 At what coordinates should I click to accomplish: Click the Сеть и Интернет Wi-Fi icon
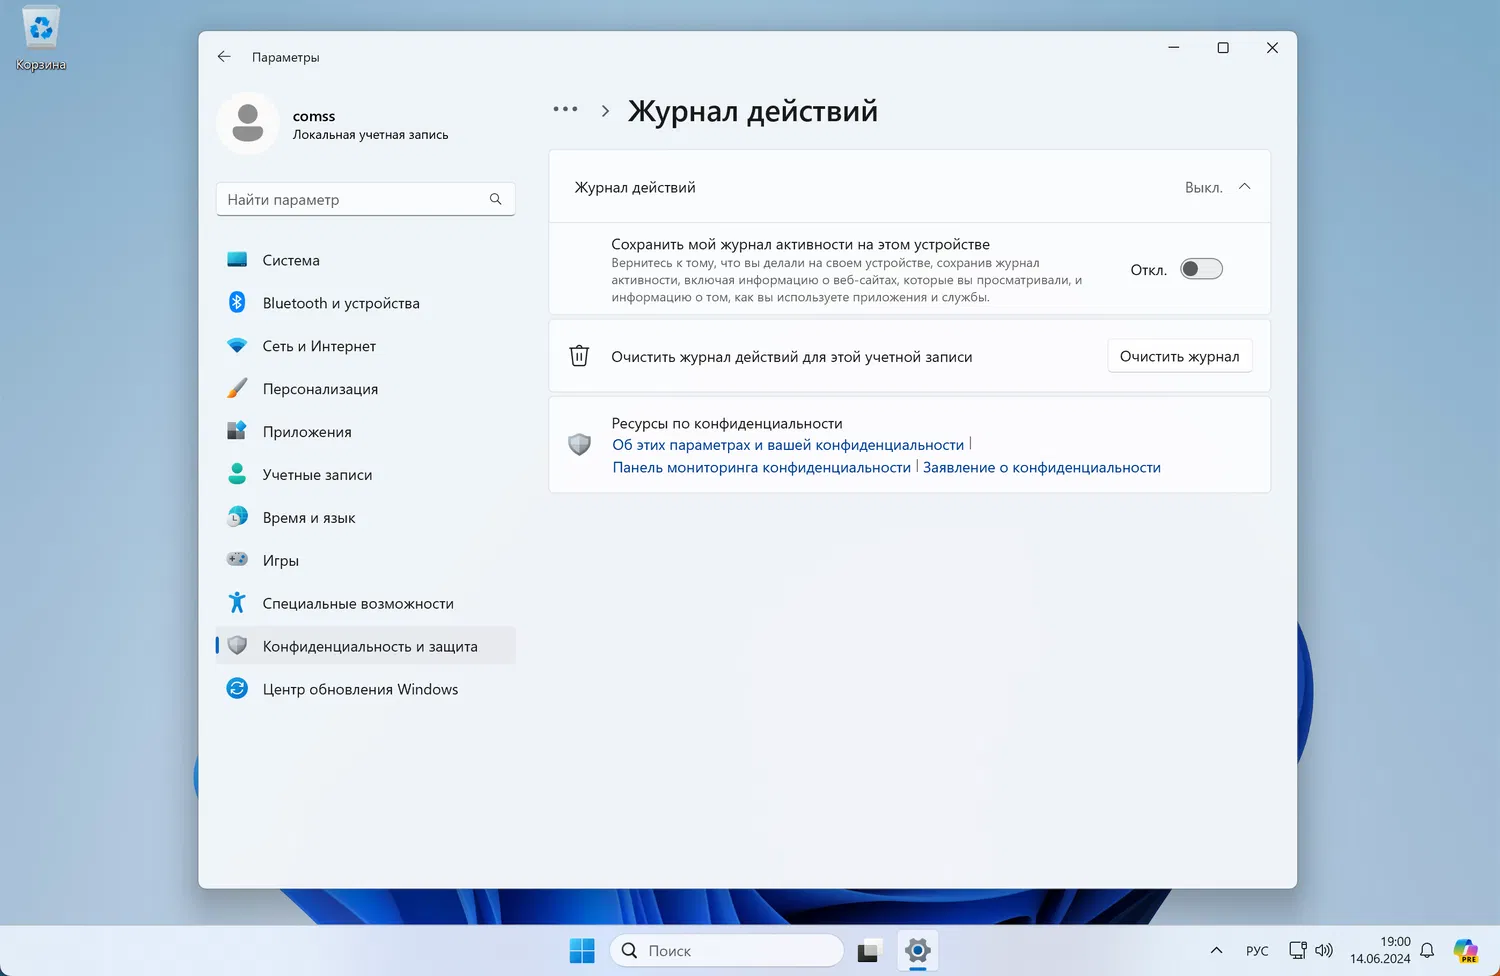[237, 345]
